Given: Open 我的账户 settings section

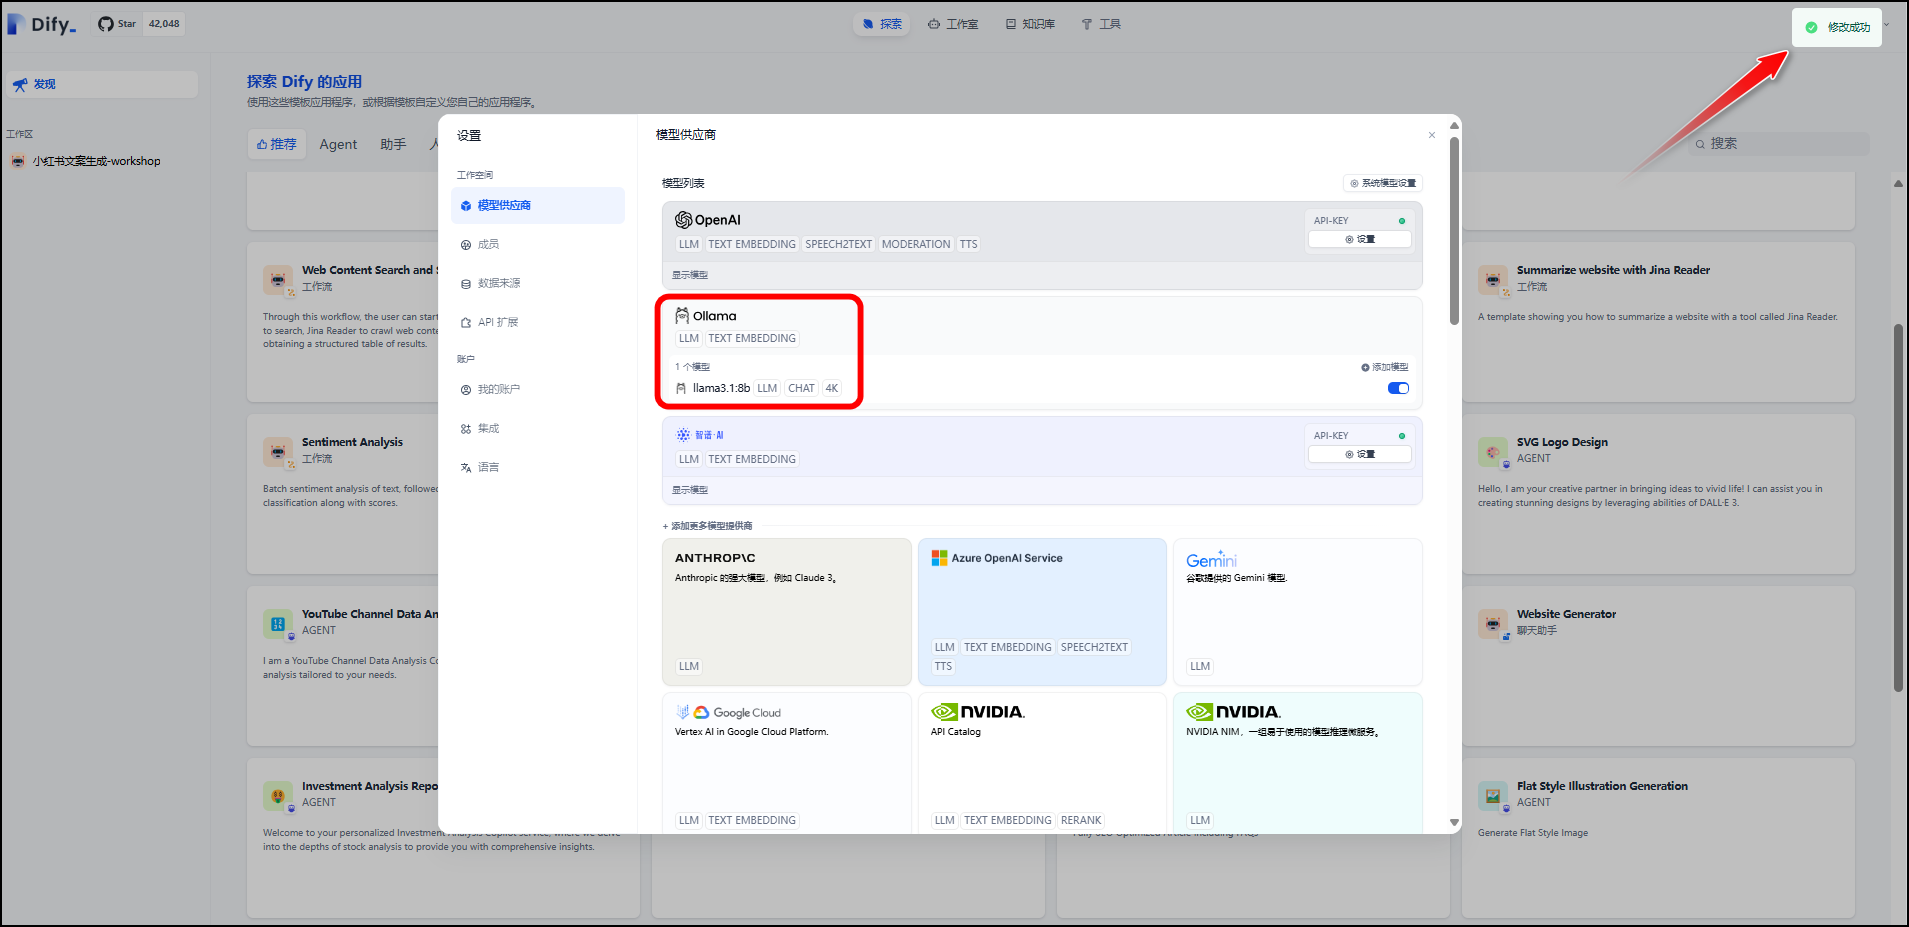Looking at the screenshot, I should (x=538, y=389).
